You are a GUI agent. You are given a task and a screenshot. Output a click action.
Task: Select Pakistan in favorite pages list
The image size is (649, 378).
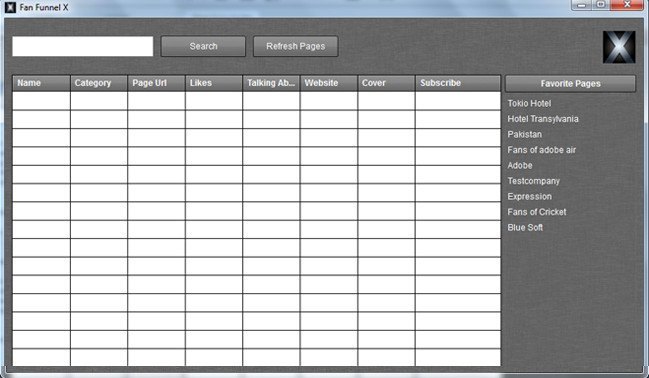click(x=524, y=135)
